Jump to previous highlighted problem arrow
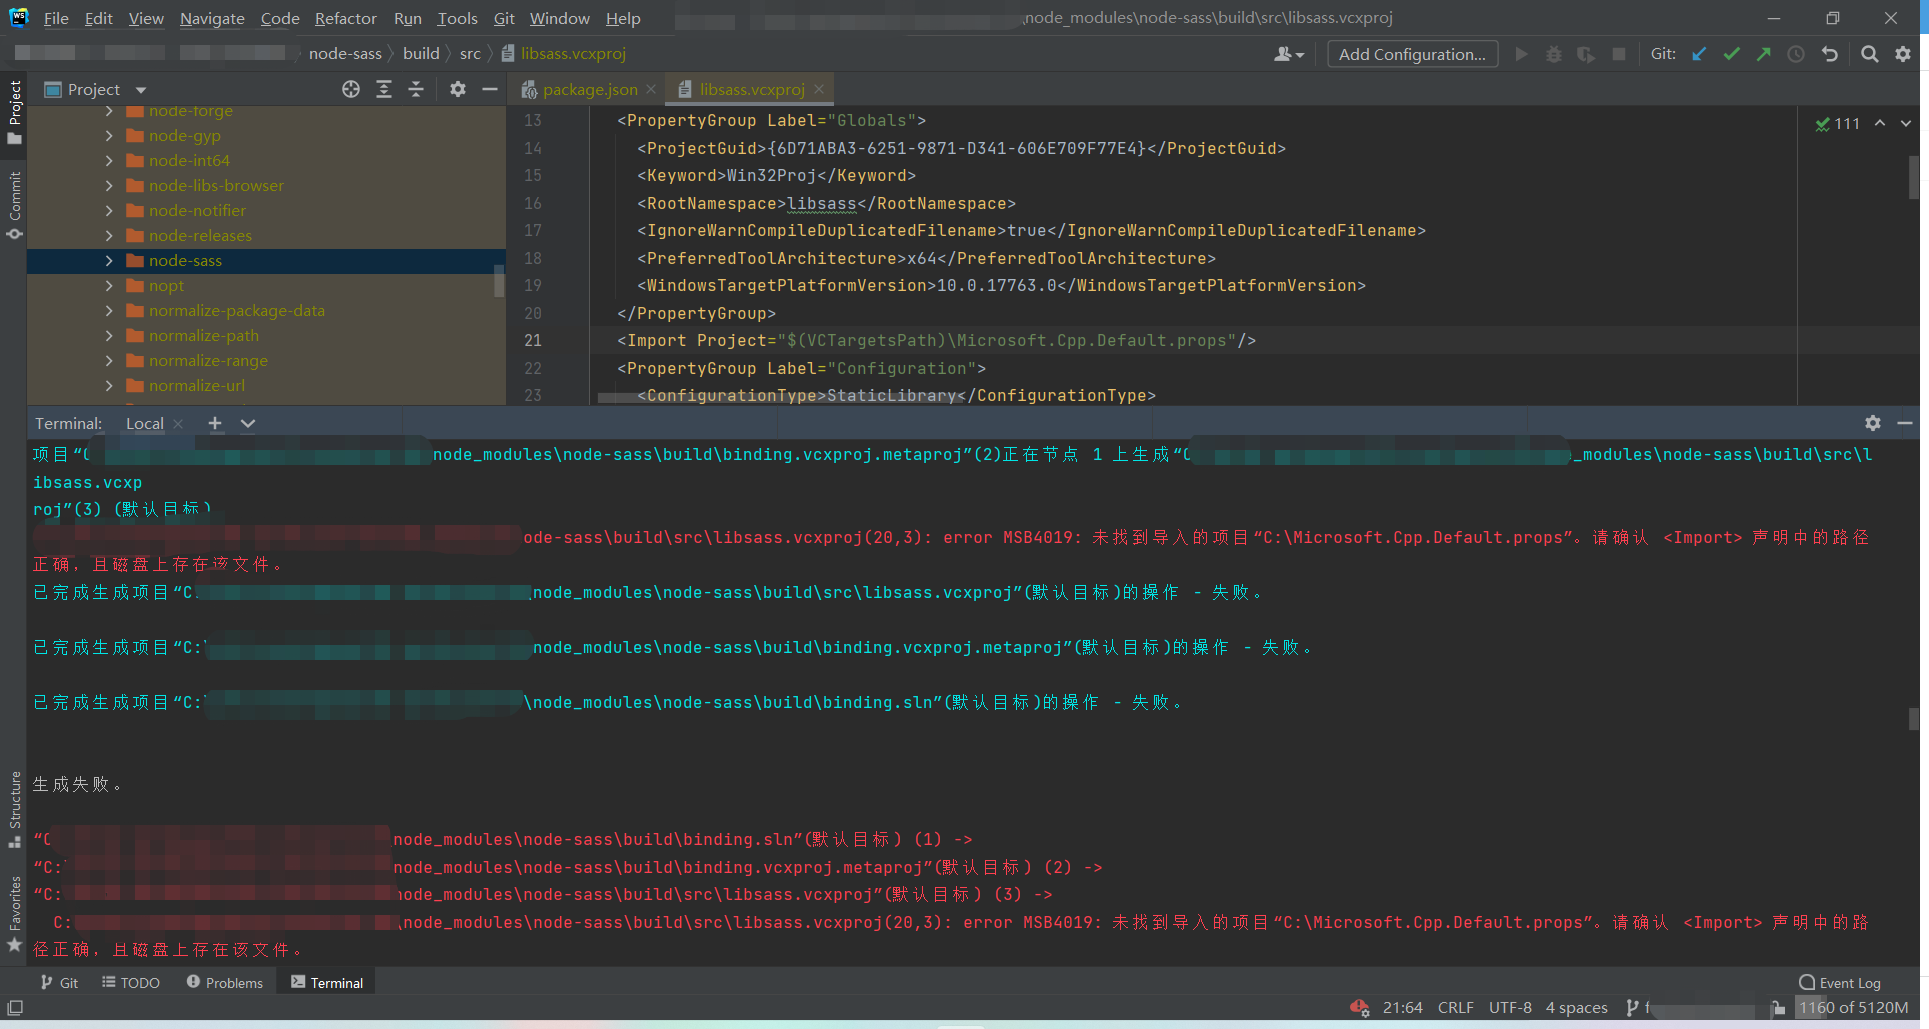This screenshot has height=1029, width=1929. [1880, 123]
